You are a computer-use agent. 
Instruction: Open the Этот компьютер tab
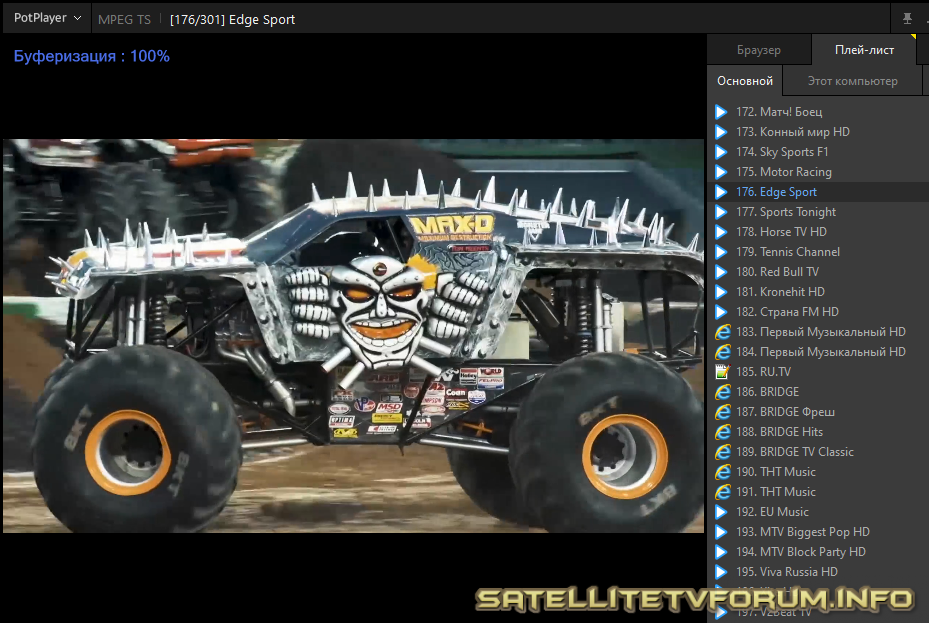(852, 81)
